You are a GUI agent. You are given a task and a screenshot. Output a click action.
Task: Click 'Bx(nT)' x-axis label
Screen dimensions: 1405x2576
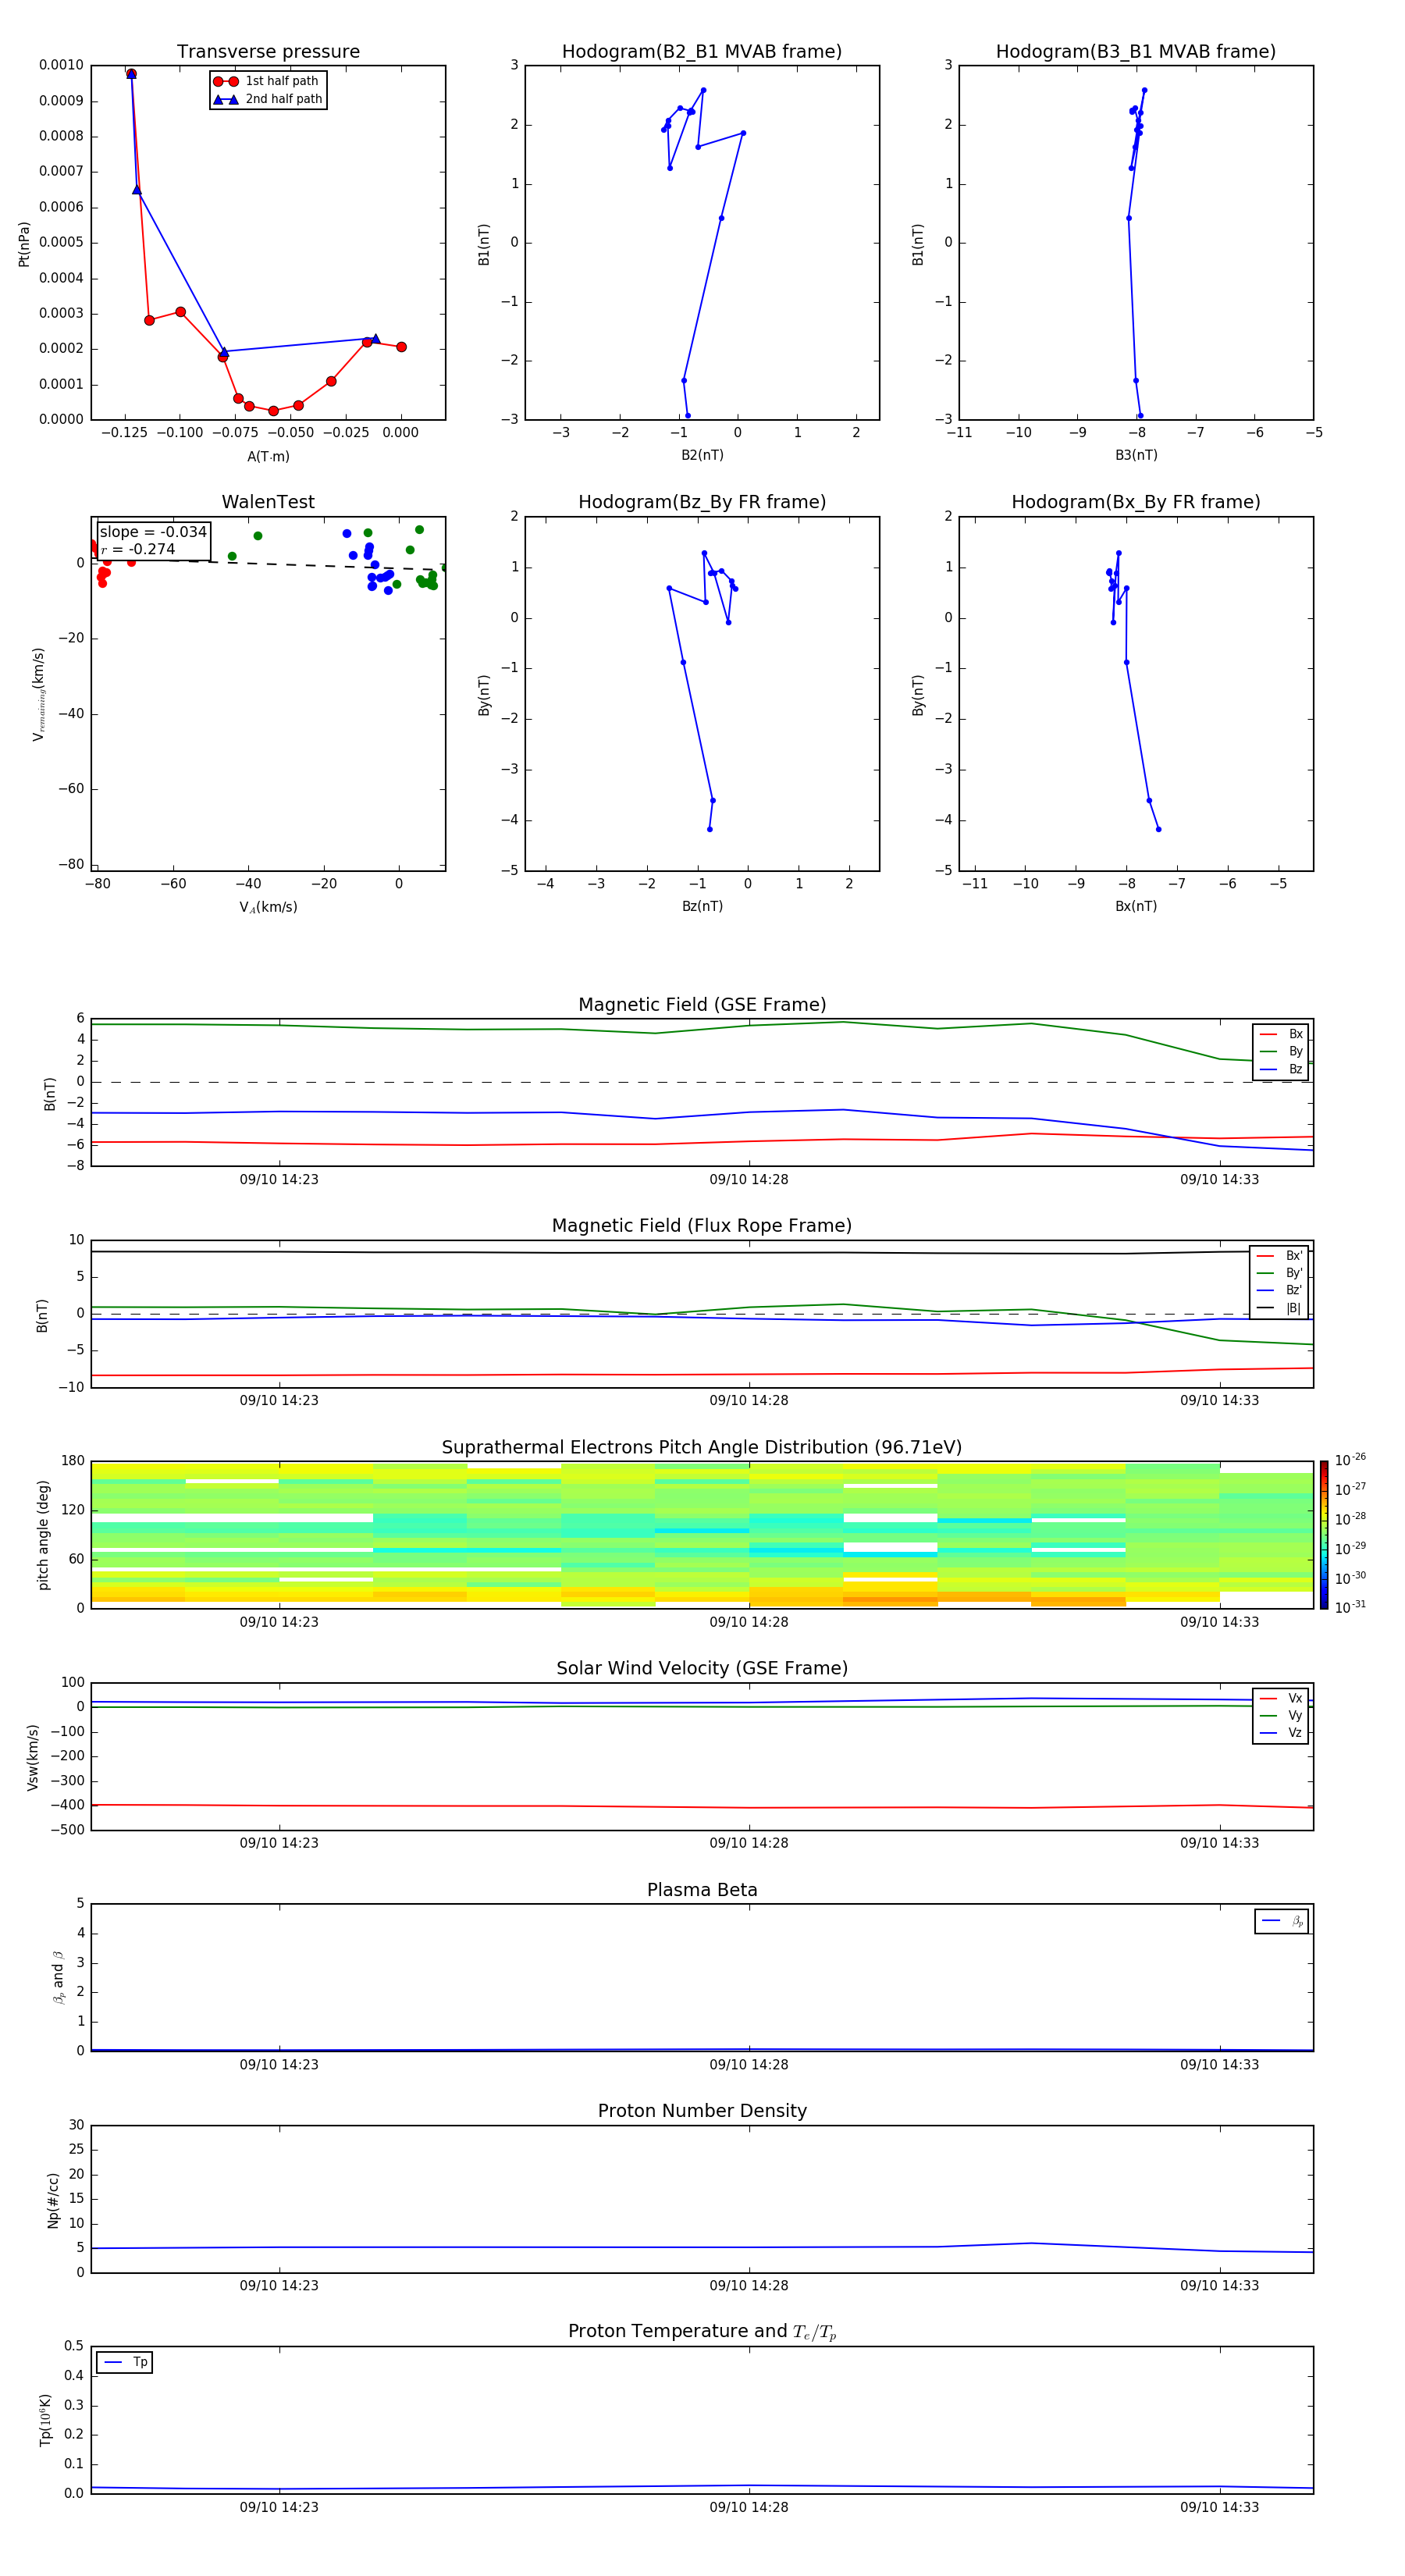pos(1136,906)
